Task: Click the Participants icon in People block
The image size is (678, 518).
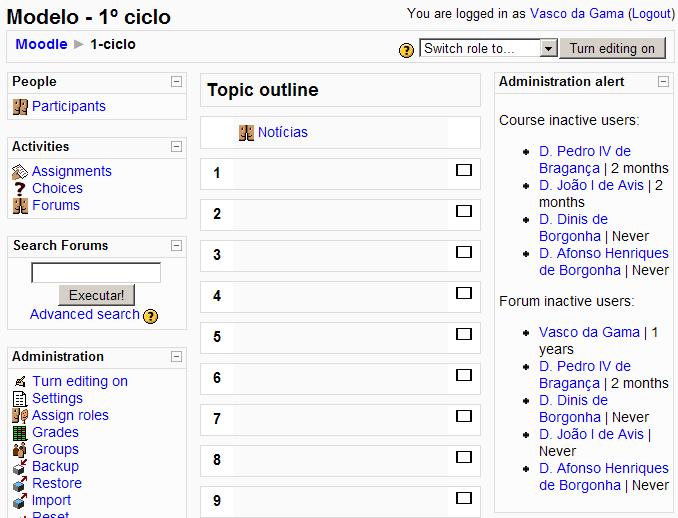Action: click(19, 106)
